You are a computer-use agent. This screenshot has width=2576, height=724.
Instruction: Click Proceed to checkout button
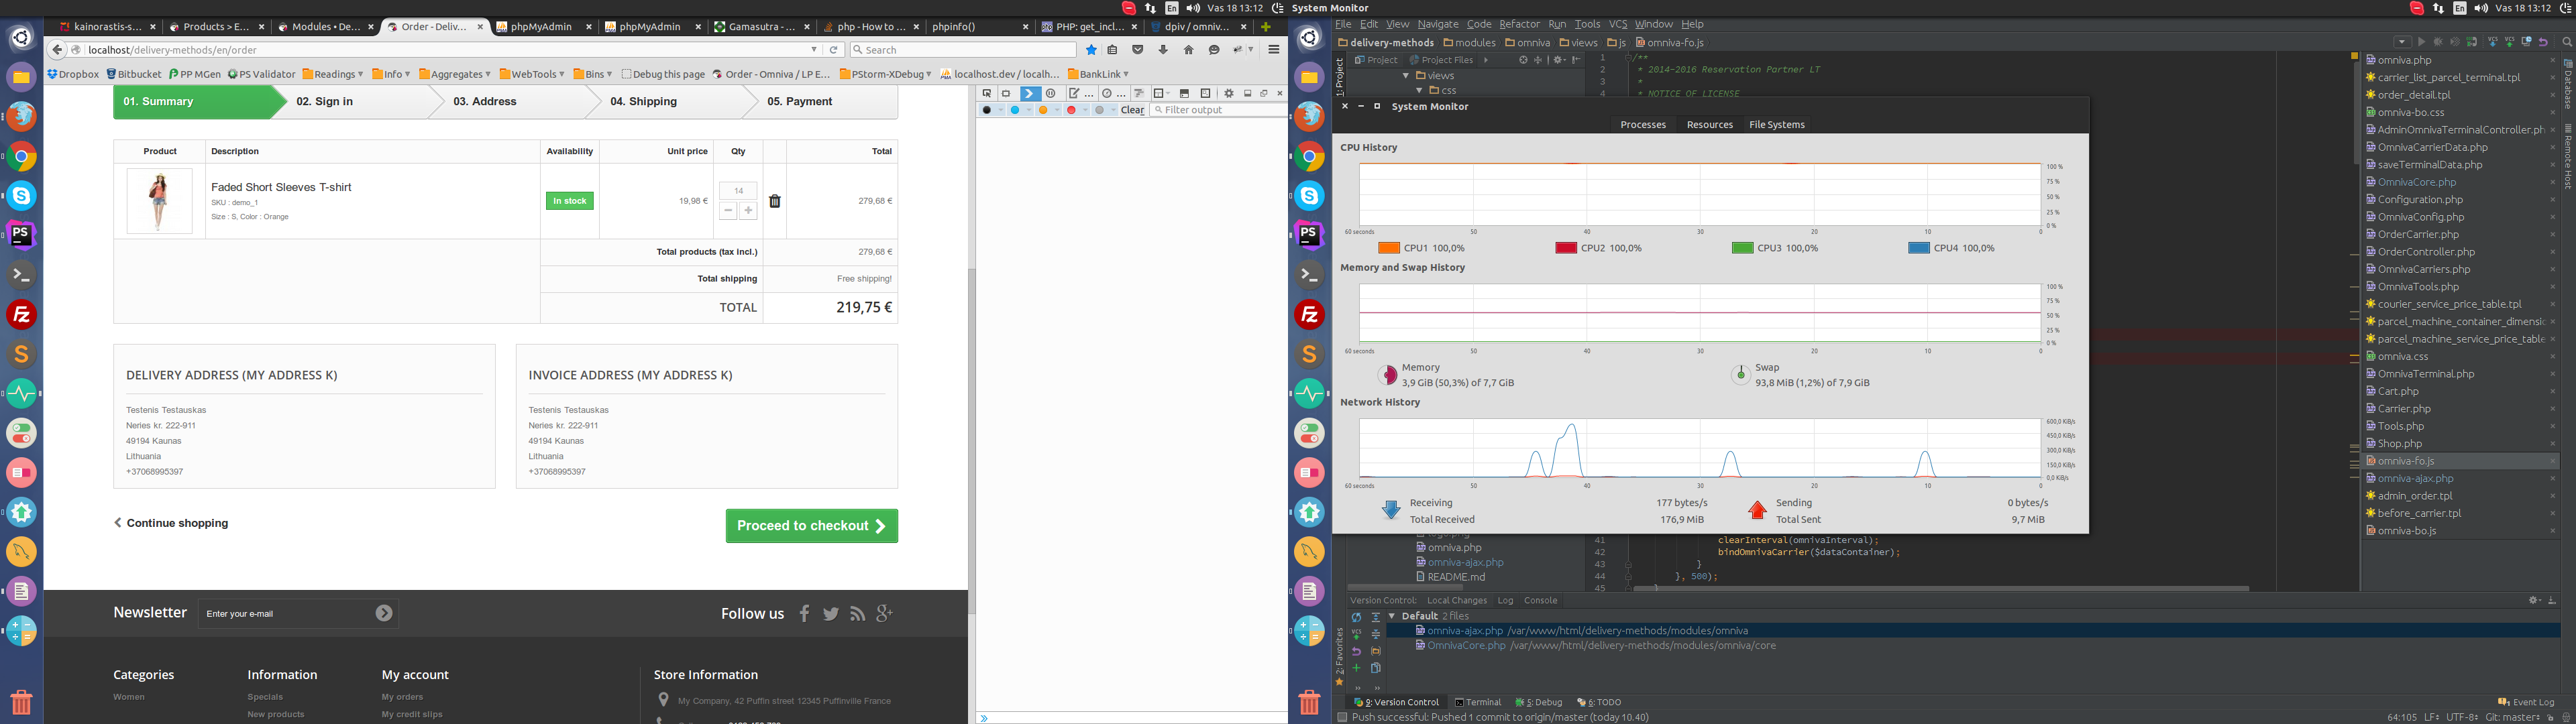coord(811,526)
